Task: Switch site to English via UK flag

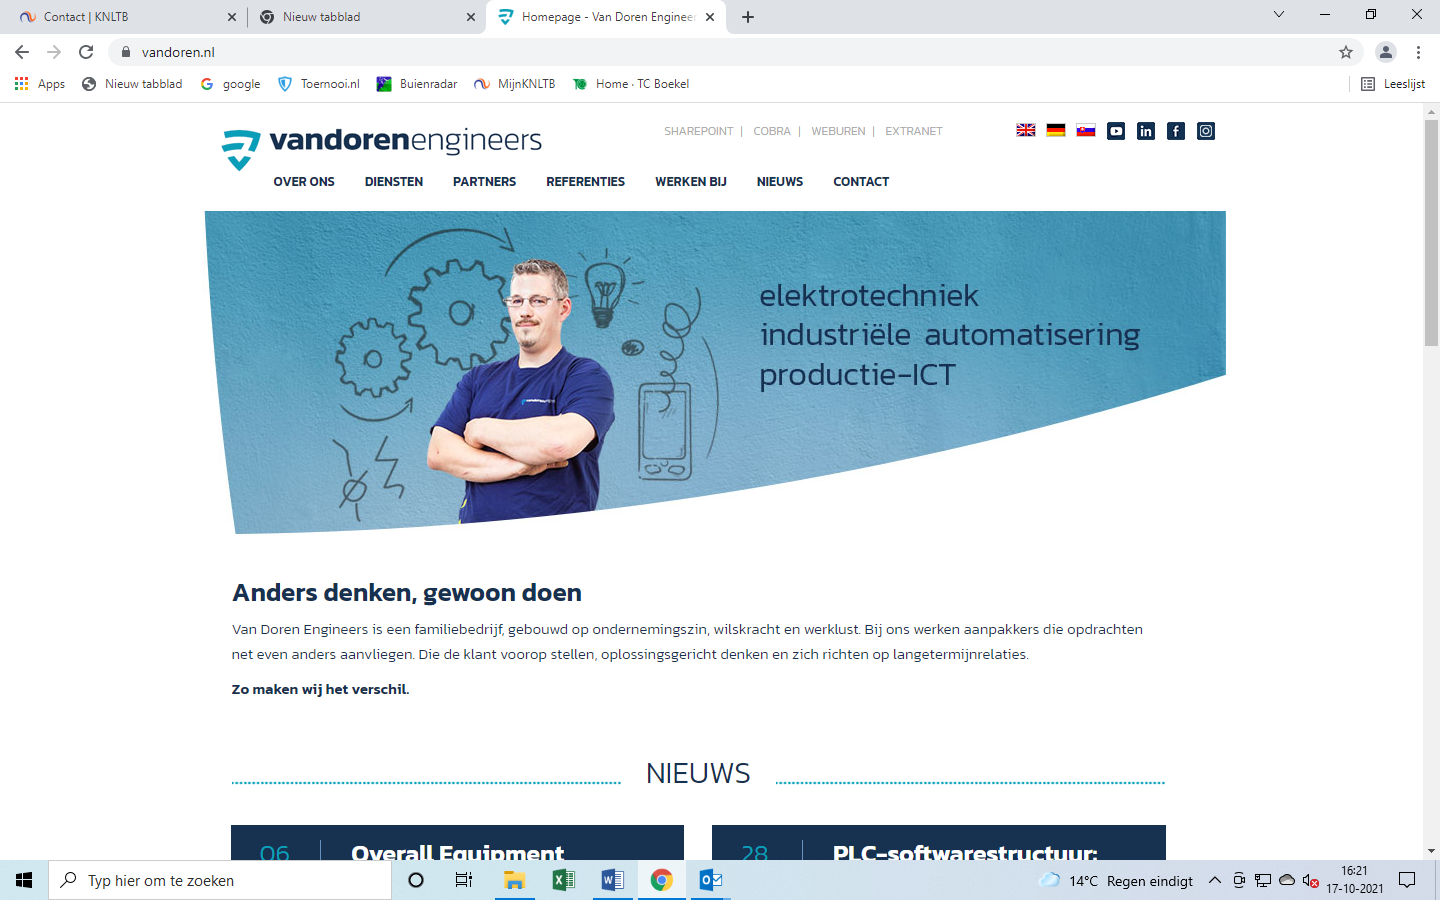Action: pyautogui.click(x=1026, y=130)
